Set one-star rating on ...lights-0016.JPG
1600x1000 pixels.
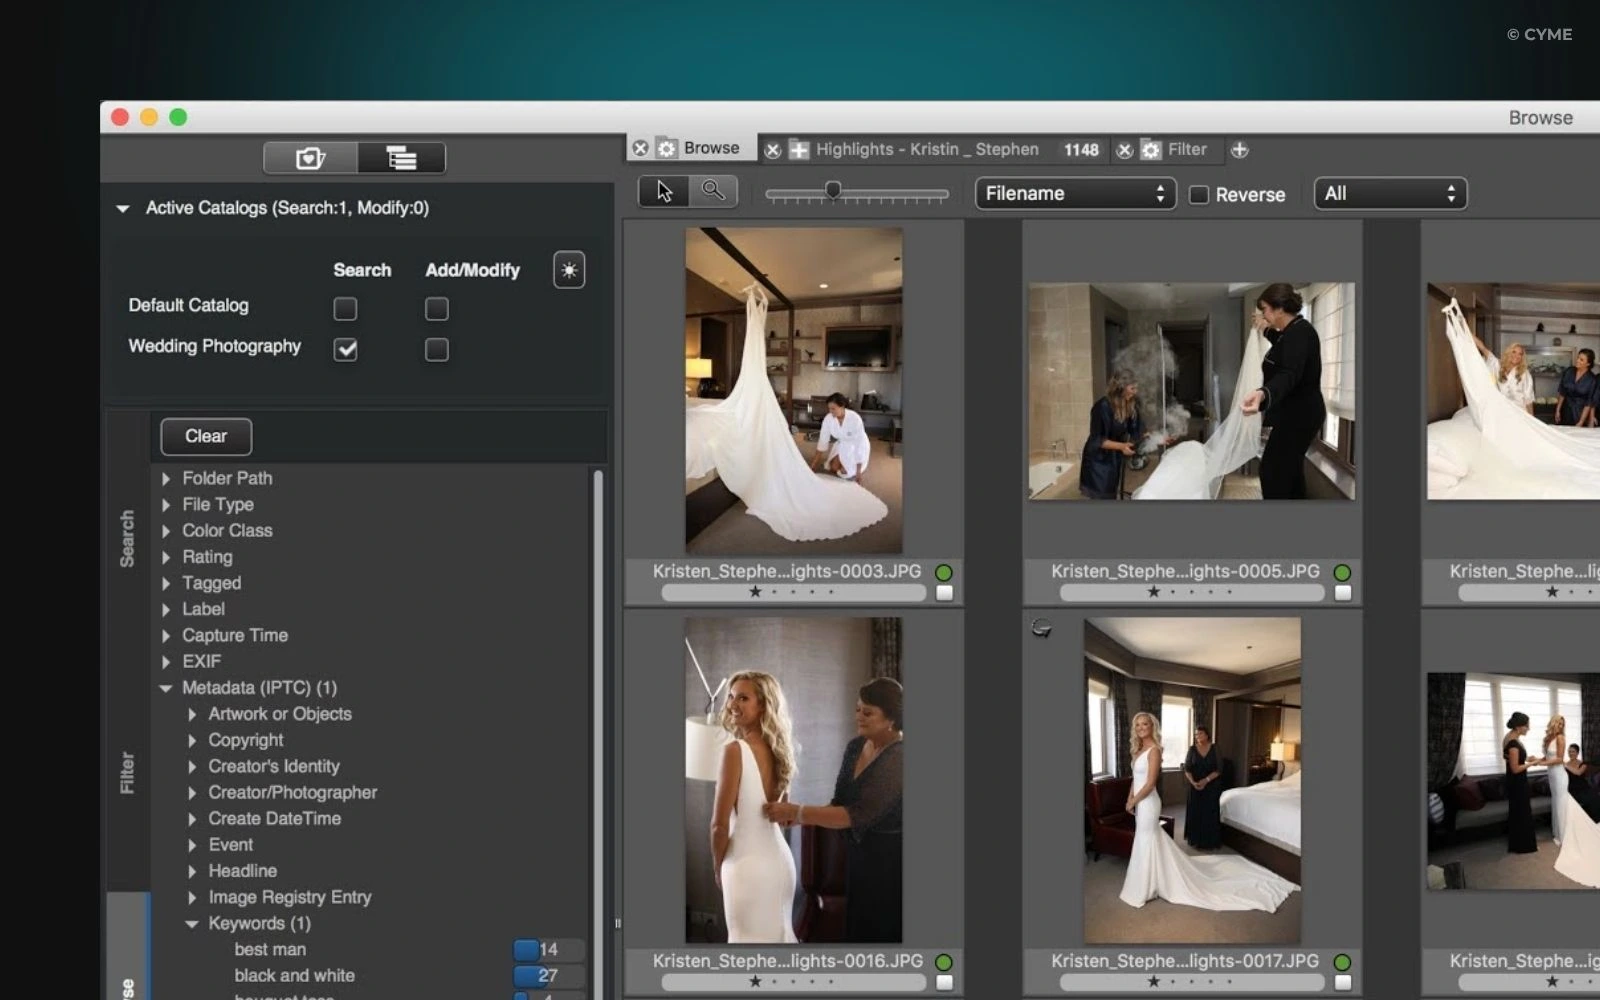(x=755, y=982)
